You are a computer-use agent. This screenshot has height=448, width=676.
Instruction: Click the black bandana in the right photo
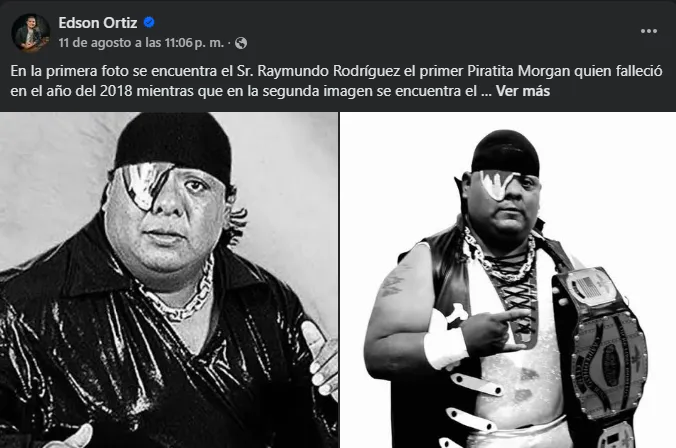coord(505,153)
